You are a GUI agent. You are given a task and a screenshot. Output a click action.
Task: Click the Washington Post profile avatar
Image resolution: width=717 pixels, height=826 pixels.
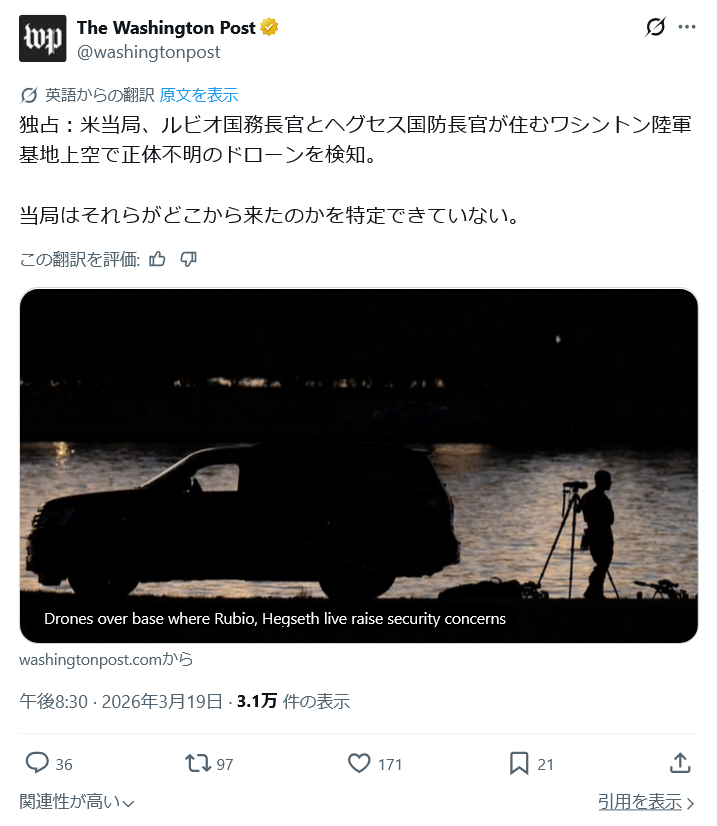click(x=43, y=39)
